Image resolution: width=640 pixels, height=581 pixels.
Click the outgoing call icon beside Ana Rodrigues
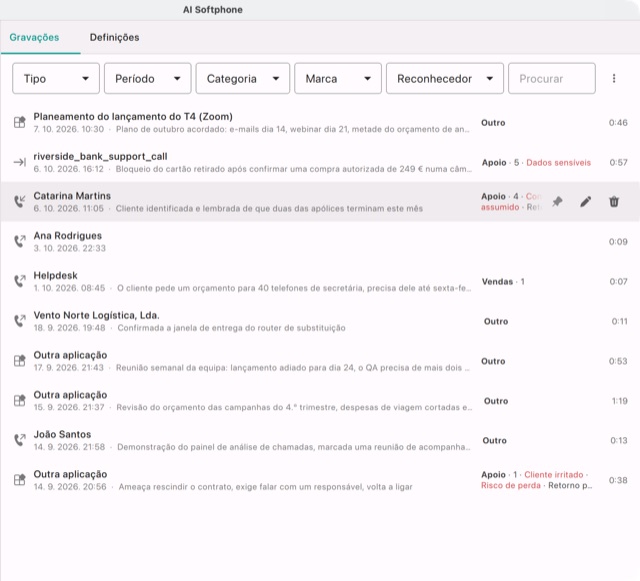click(x=20, y=241)
